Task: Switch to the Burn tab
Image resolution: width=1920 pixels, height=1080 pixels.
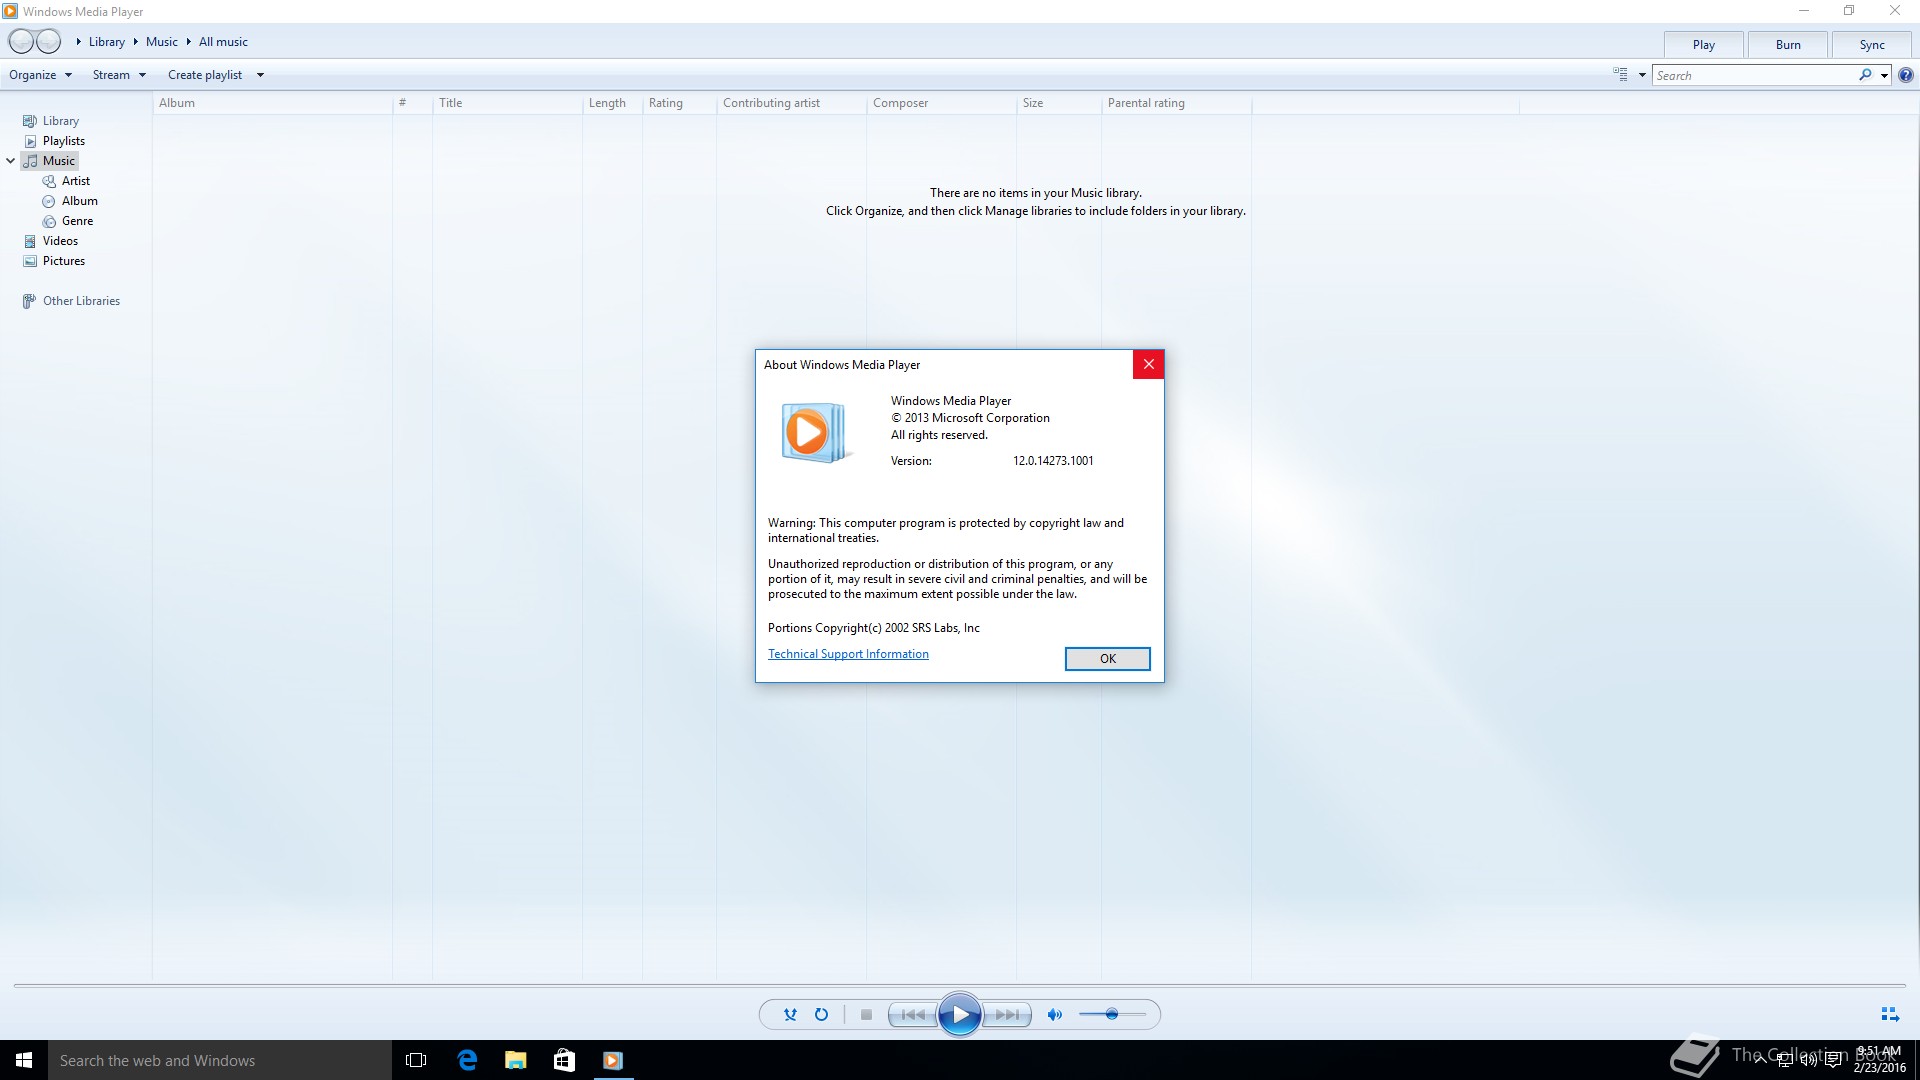Action: (1788, 45)
